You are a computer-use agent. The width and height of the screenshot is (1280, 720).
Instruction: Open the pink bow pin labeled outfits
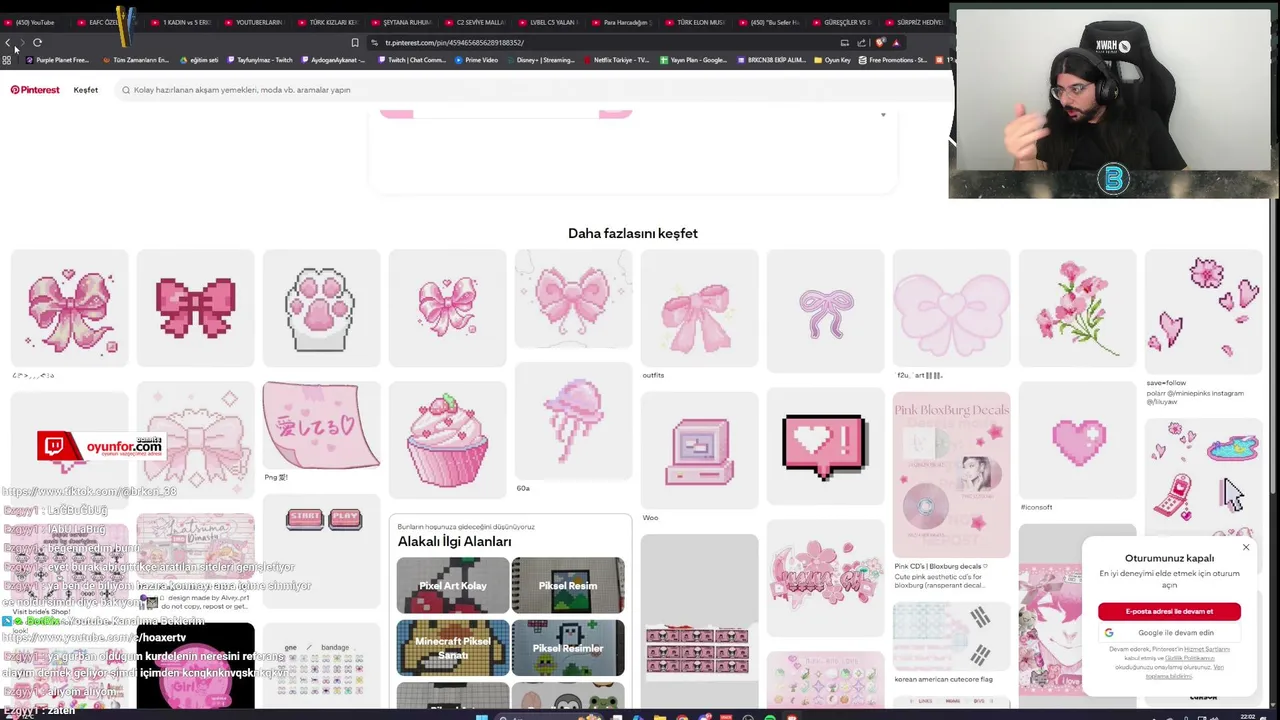coord(699,308)
